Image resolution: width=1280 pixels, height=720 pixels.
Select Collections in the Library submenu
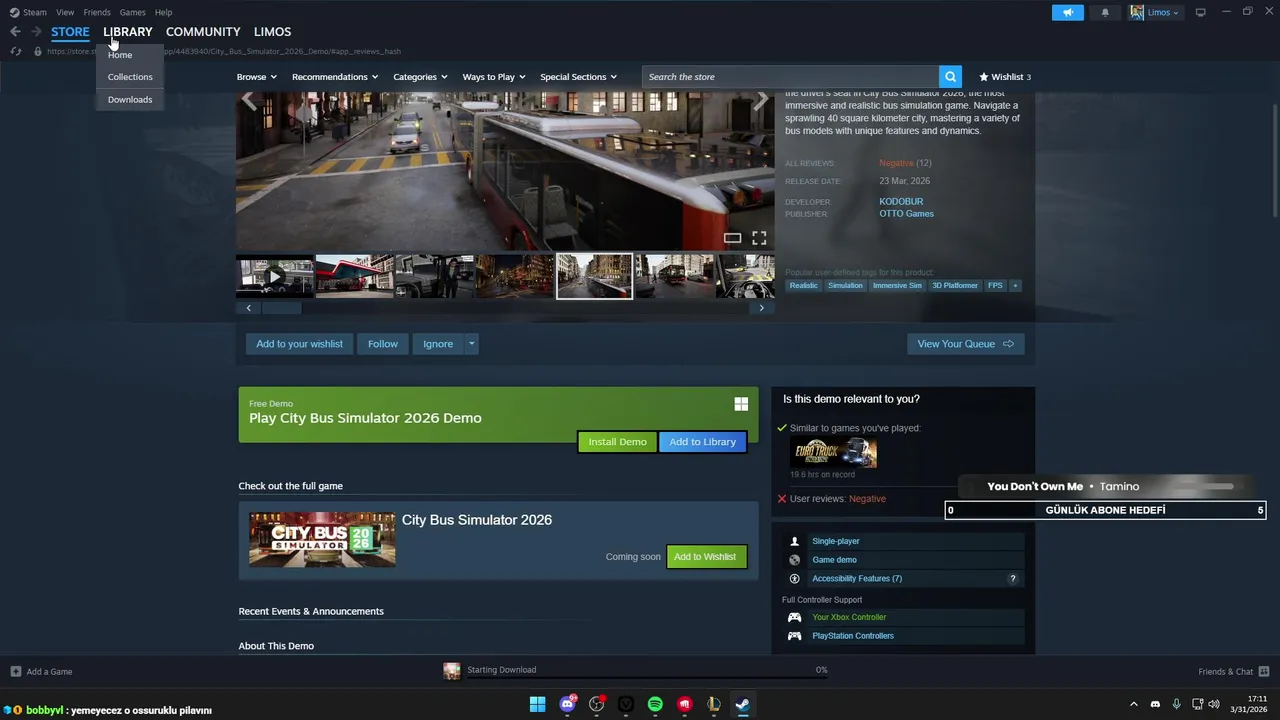[x=130, y=77]
